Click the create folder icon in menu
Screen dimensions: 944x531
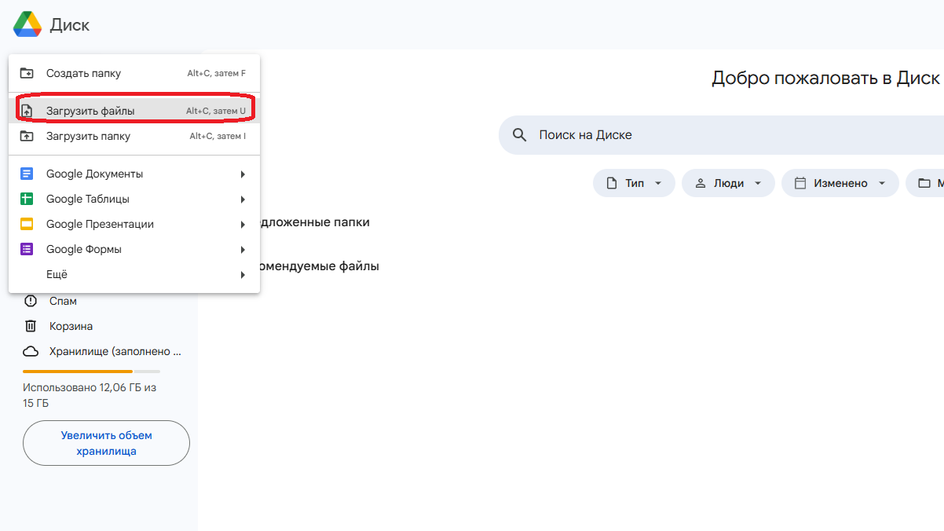(26, 73)
